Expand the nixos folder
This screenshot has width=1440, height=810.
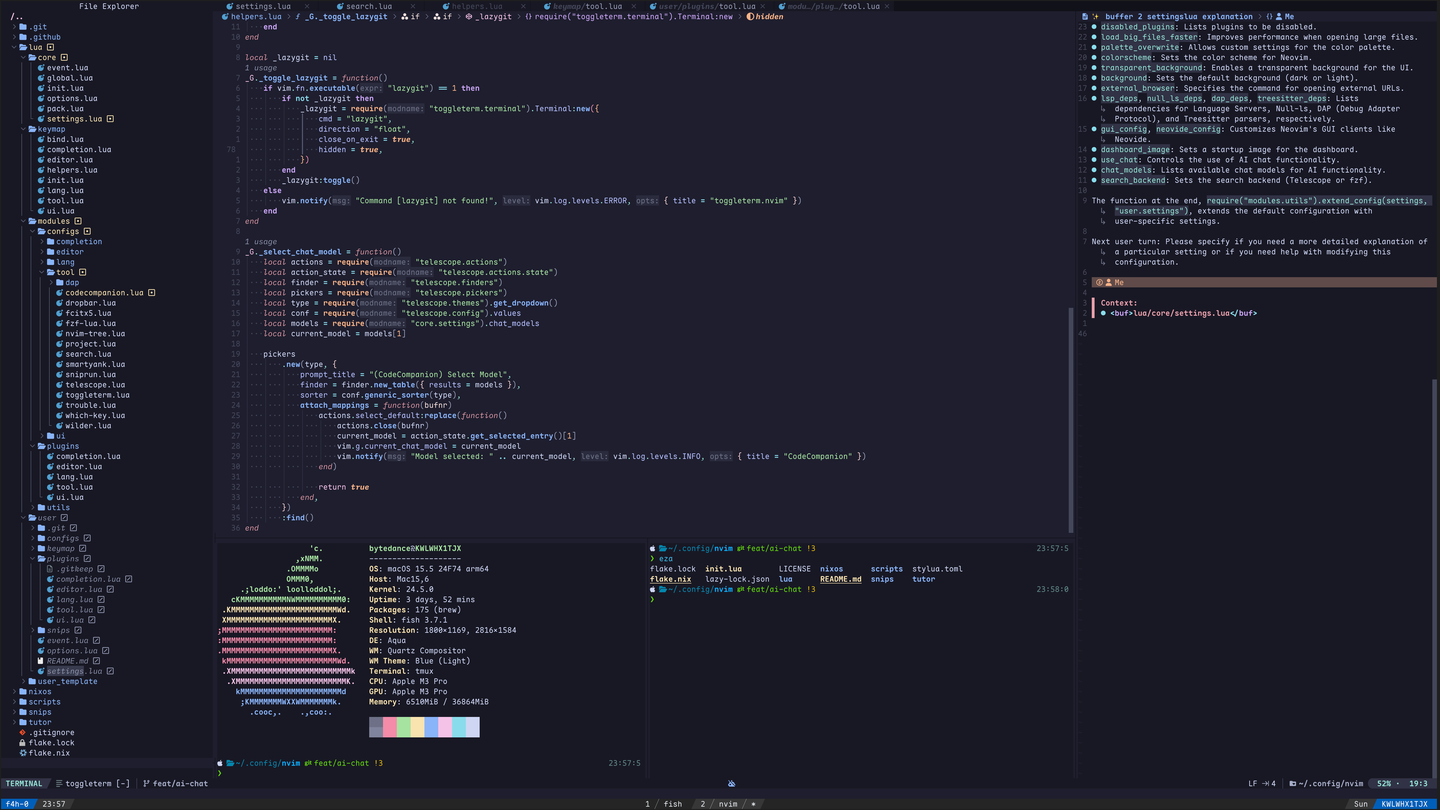39,692
